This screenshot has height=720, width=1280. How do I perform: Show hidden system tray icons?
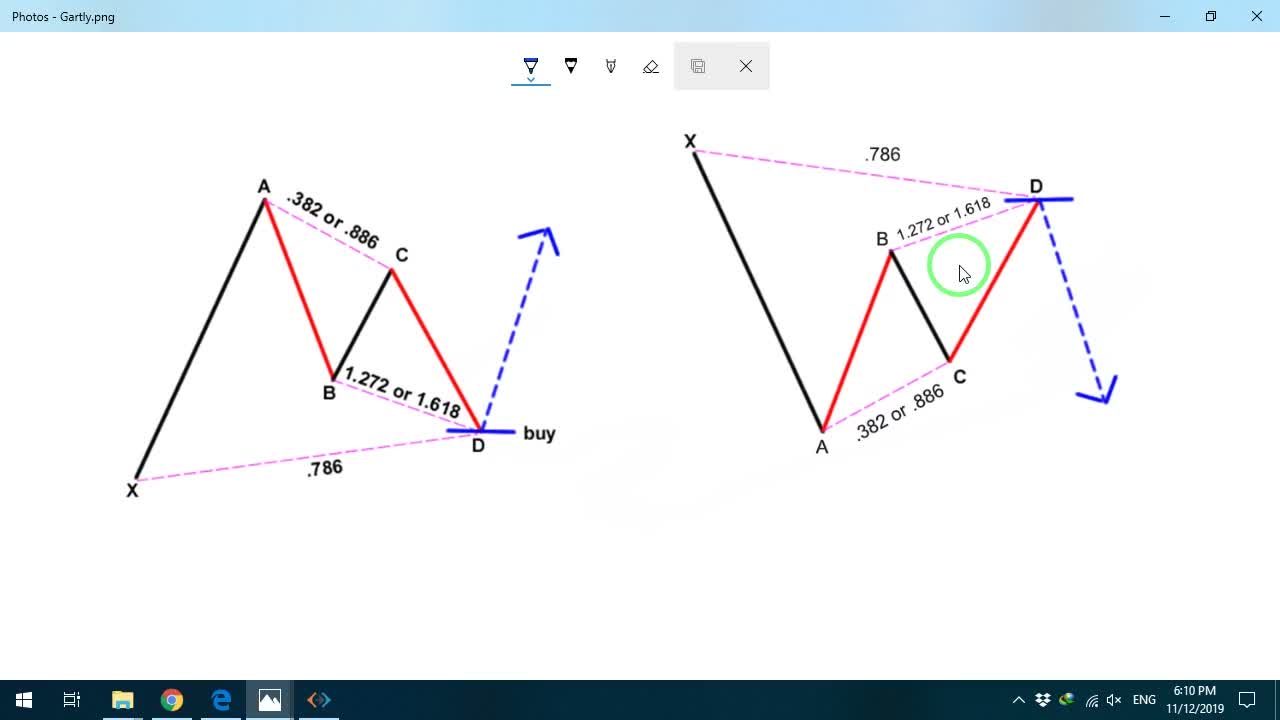[x=1019, y=700]
